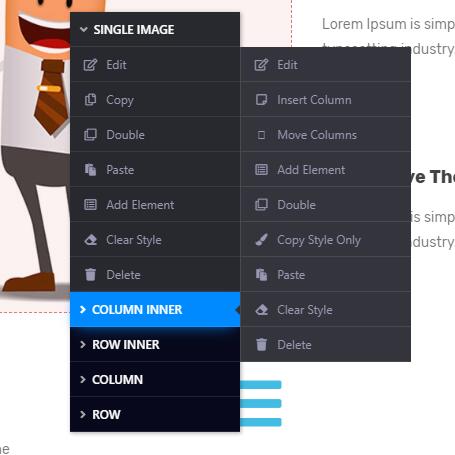Expand the Row Inner section
The height and width of the screenshot is (455, 455).
(155, 345)
